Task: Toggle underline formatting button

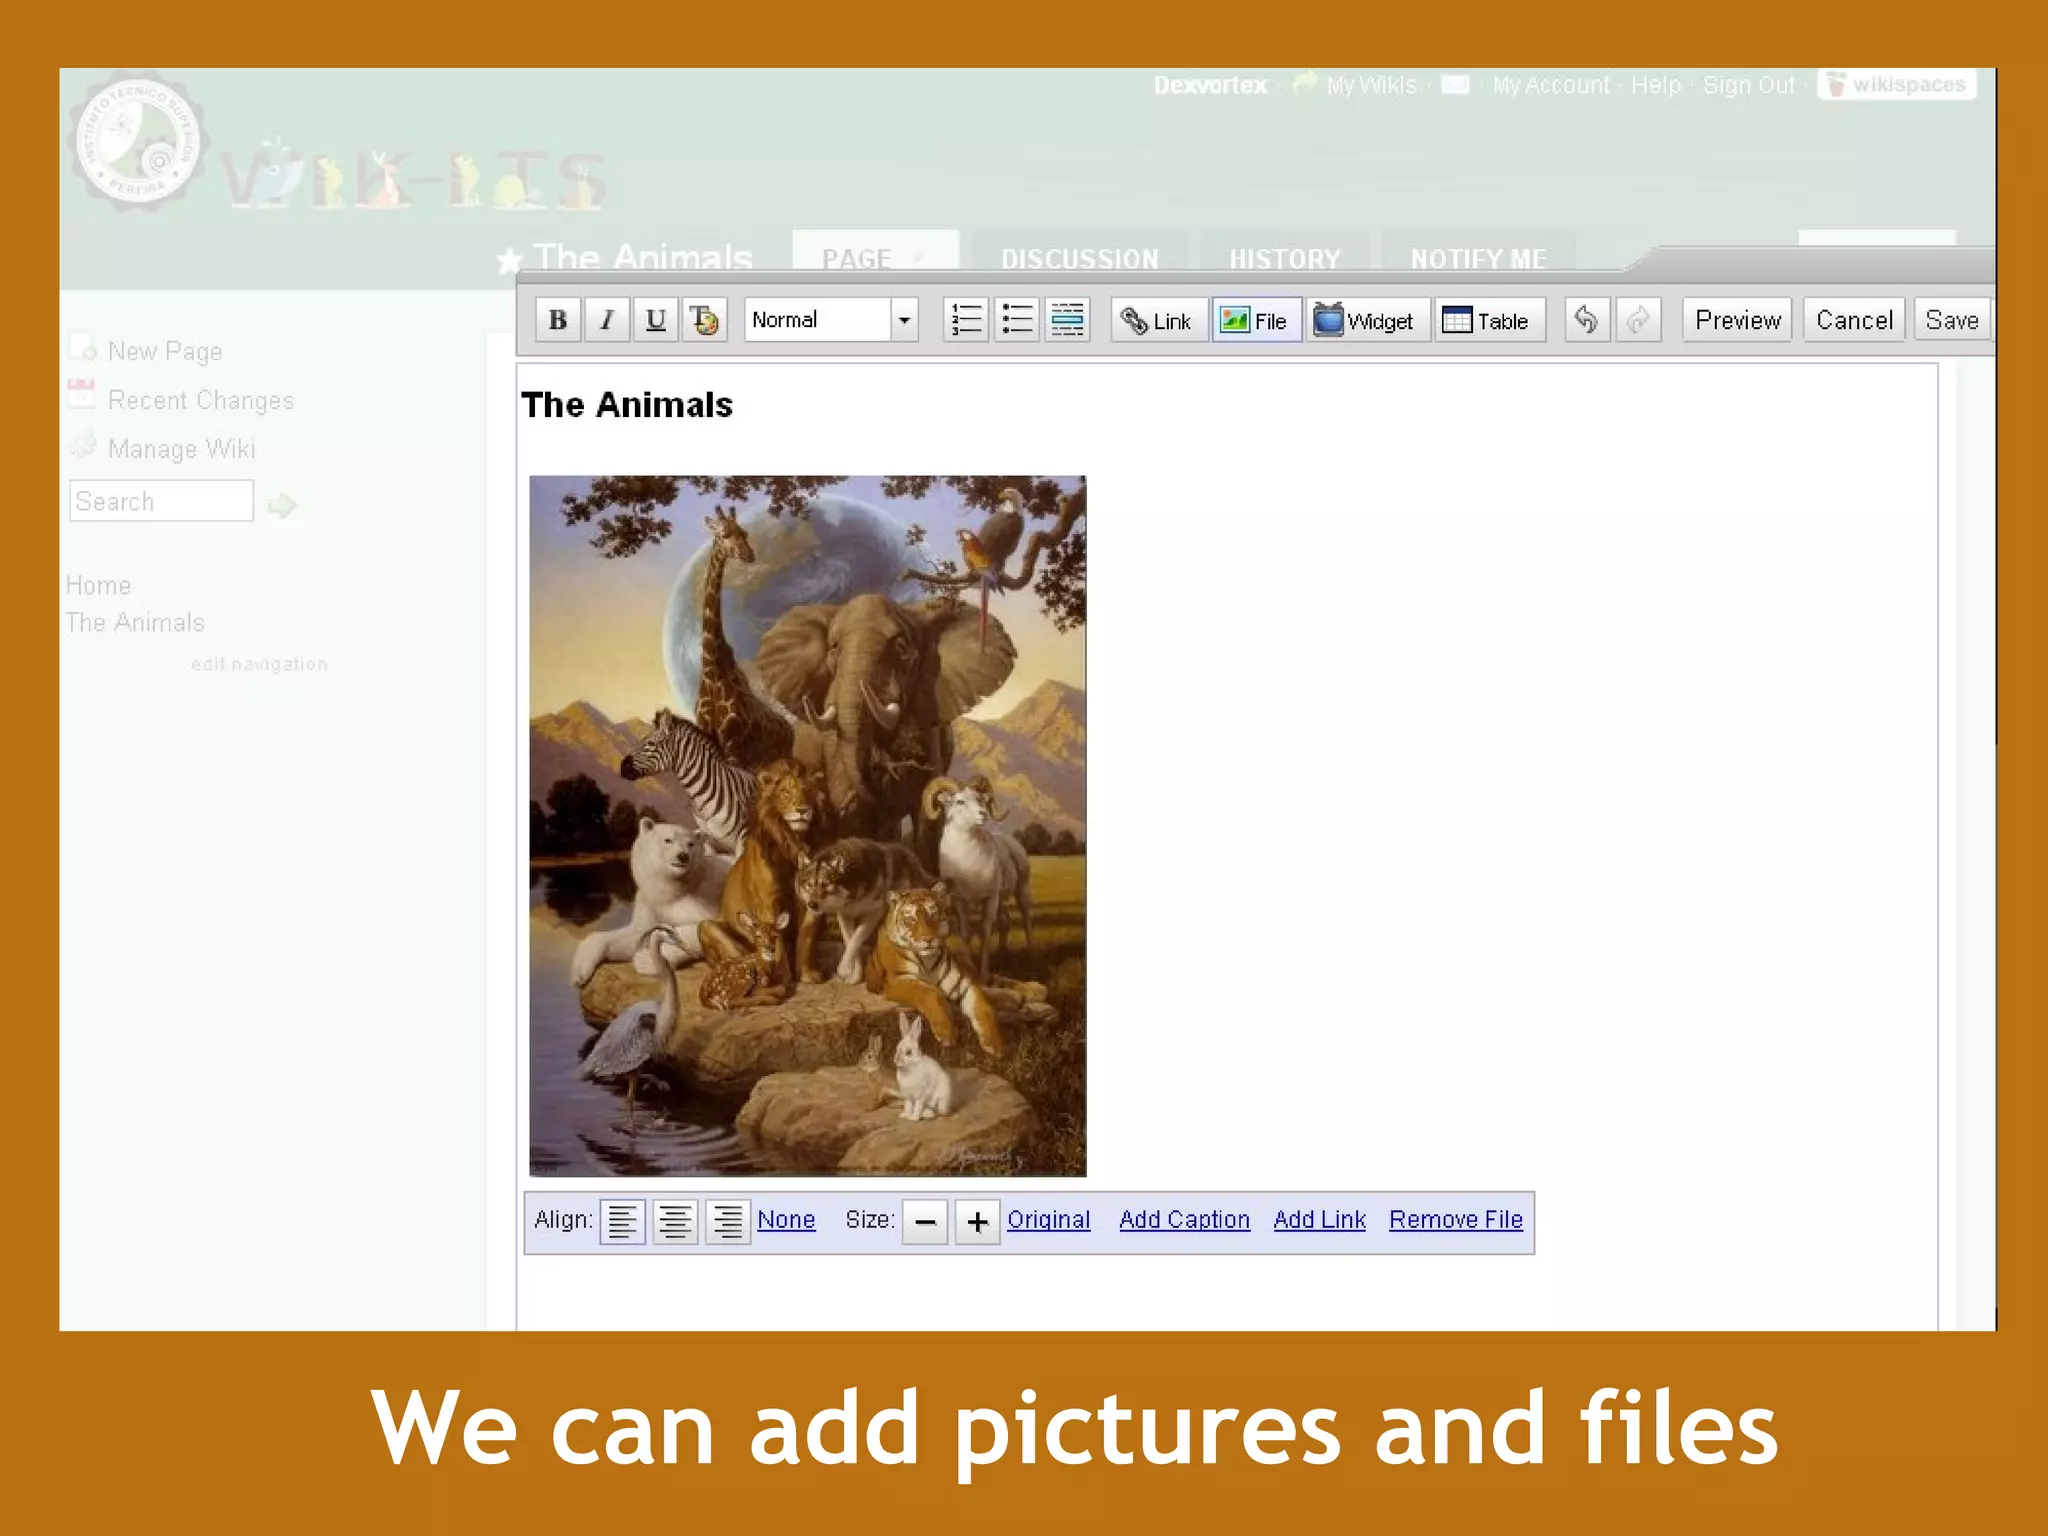Action: (x=655, y=320)
